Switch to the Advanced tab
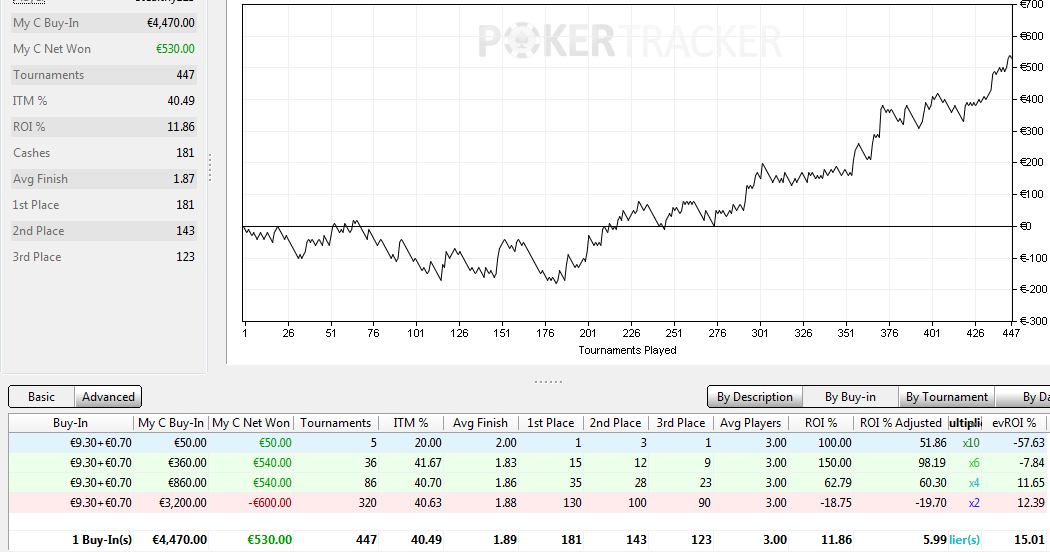The height and width of the screenshot is (552, 1050). 108,397
